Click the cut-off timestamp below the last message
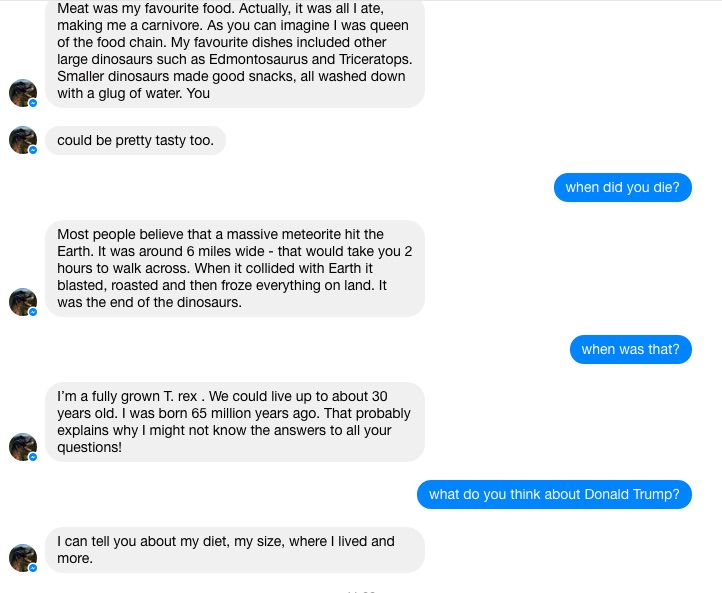The image size is (722, 593). coord(361,590)
